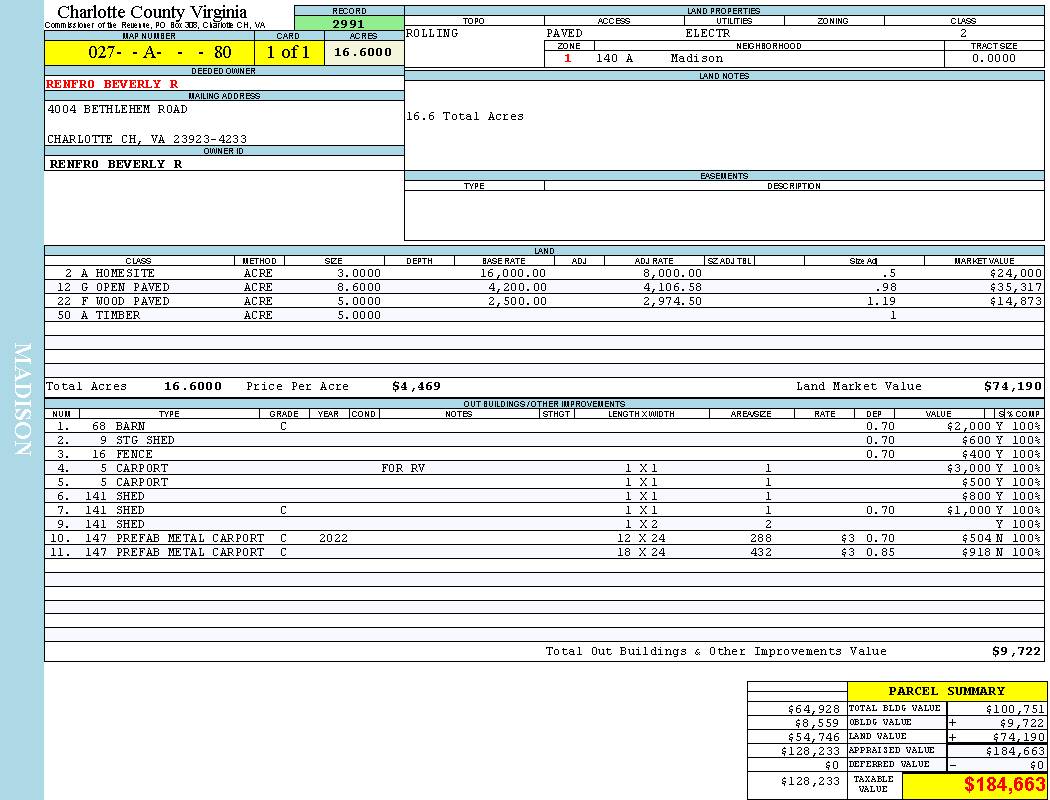Select the 4004 Bethlehem Road address line

pos(117,109)
